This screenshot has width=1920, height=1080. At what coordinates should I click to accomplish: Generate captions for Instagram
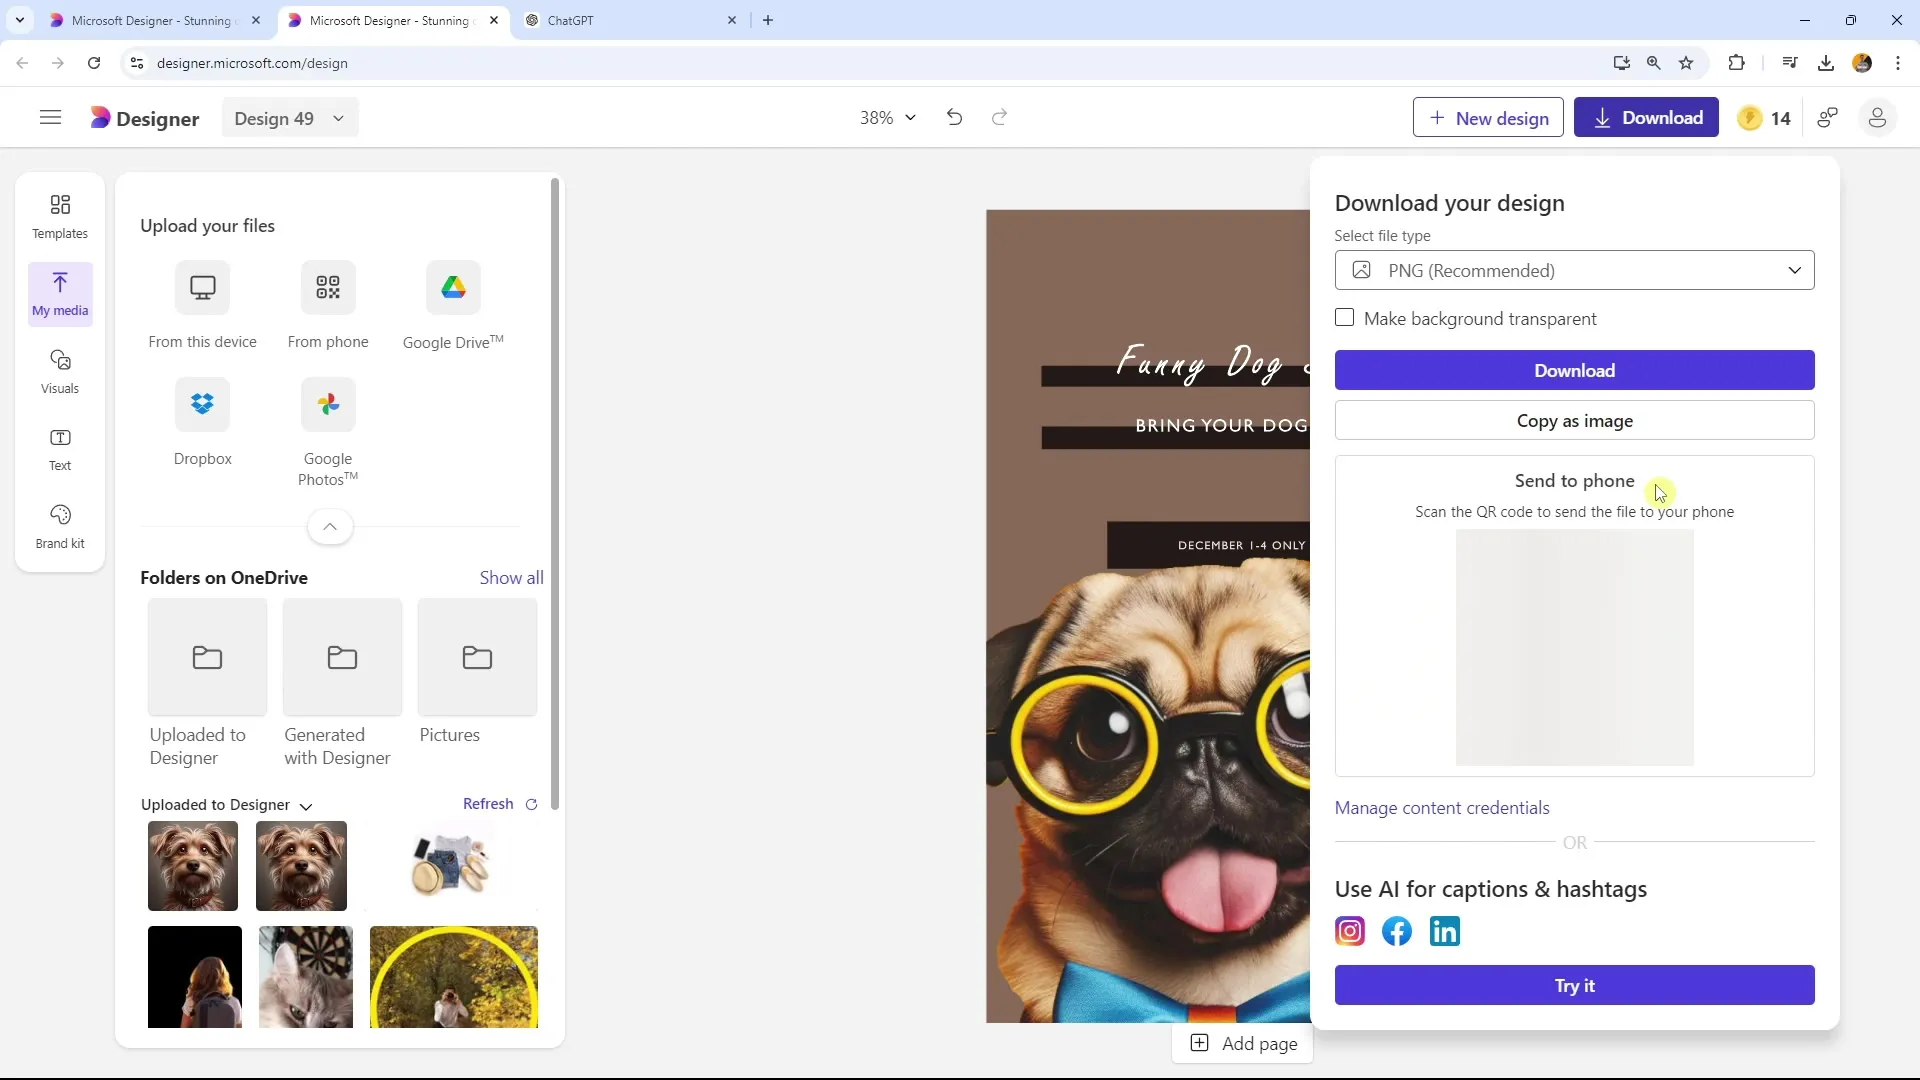click(1350, 931)
